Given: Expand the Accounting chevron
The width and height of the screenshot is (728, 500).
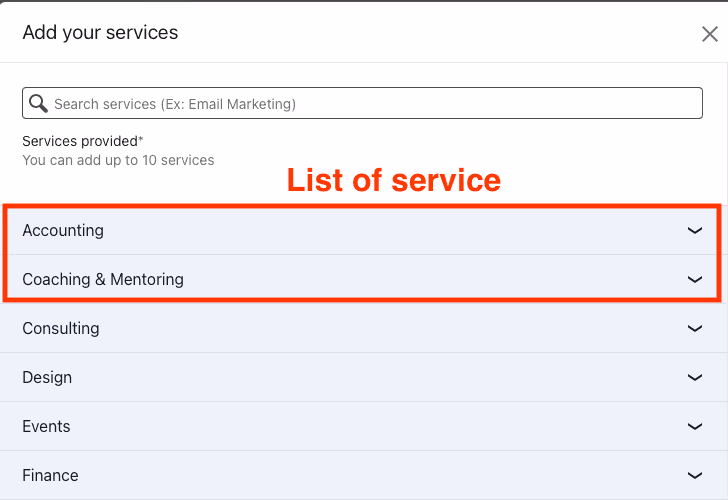Looking at the screenshot, I should click(695, 230).
